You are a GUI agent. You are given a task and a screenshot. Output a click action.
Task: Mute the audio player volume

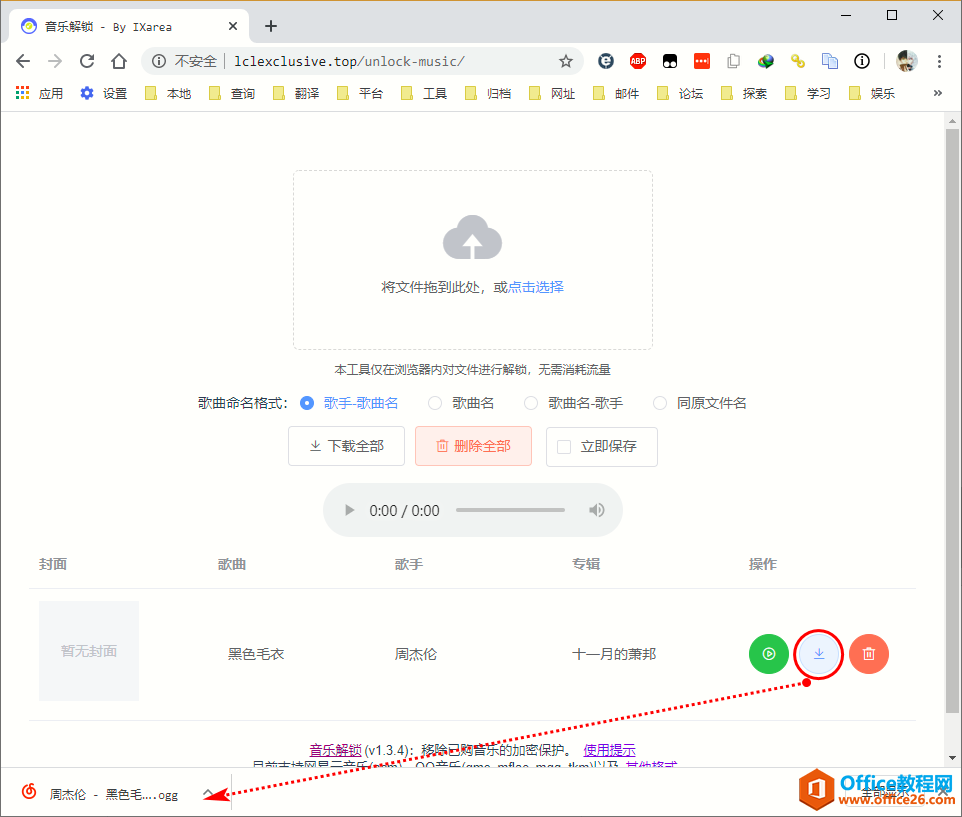597,510
